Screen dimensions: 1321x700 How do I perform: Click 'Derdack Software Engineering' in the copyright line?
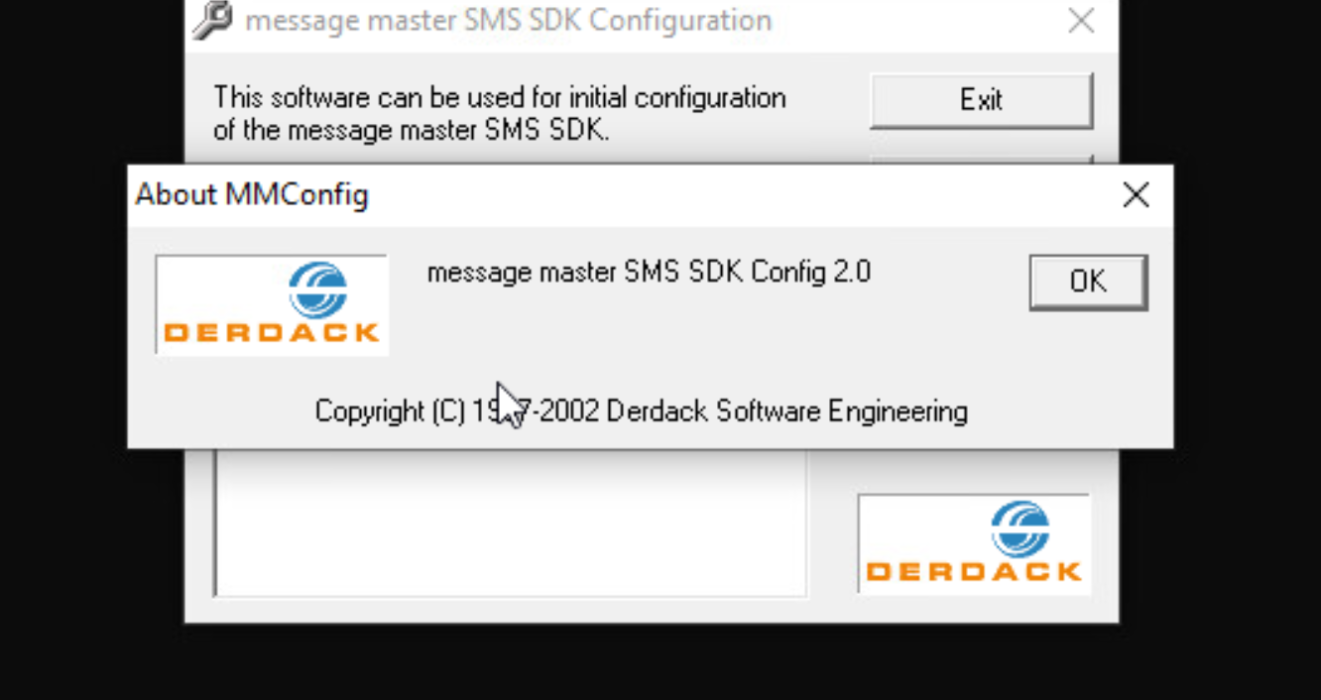pyautogui.click(x=786, y=411)
